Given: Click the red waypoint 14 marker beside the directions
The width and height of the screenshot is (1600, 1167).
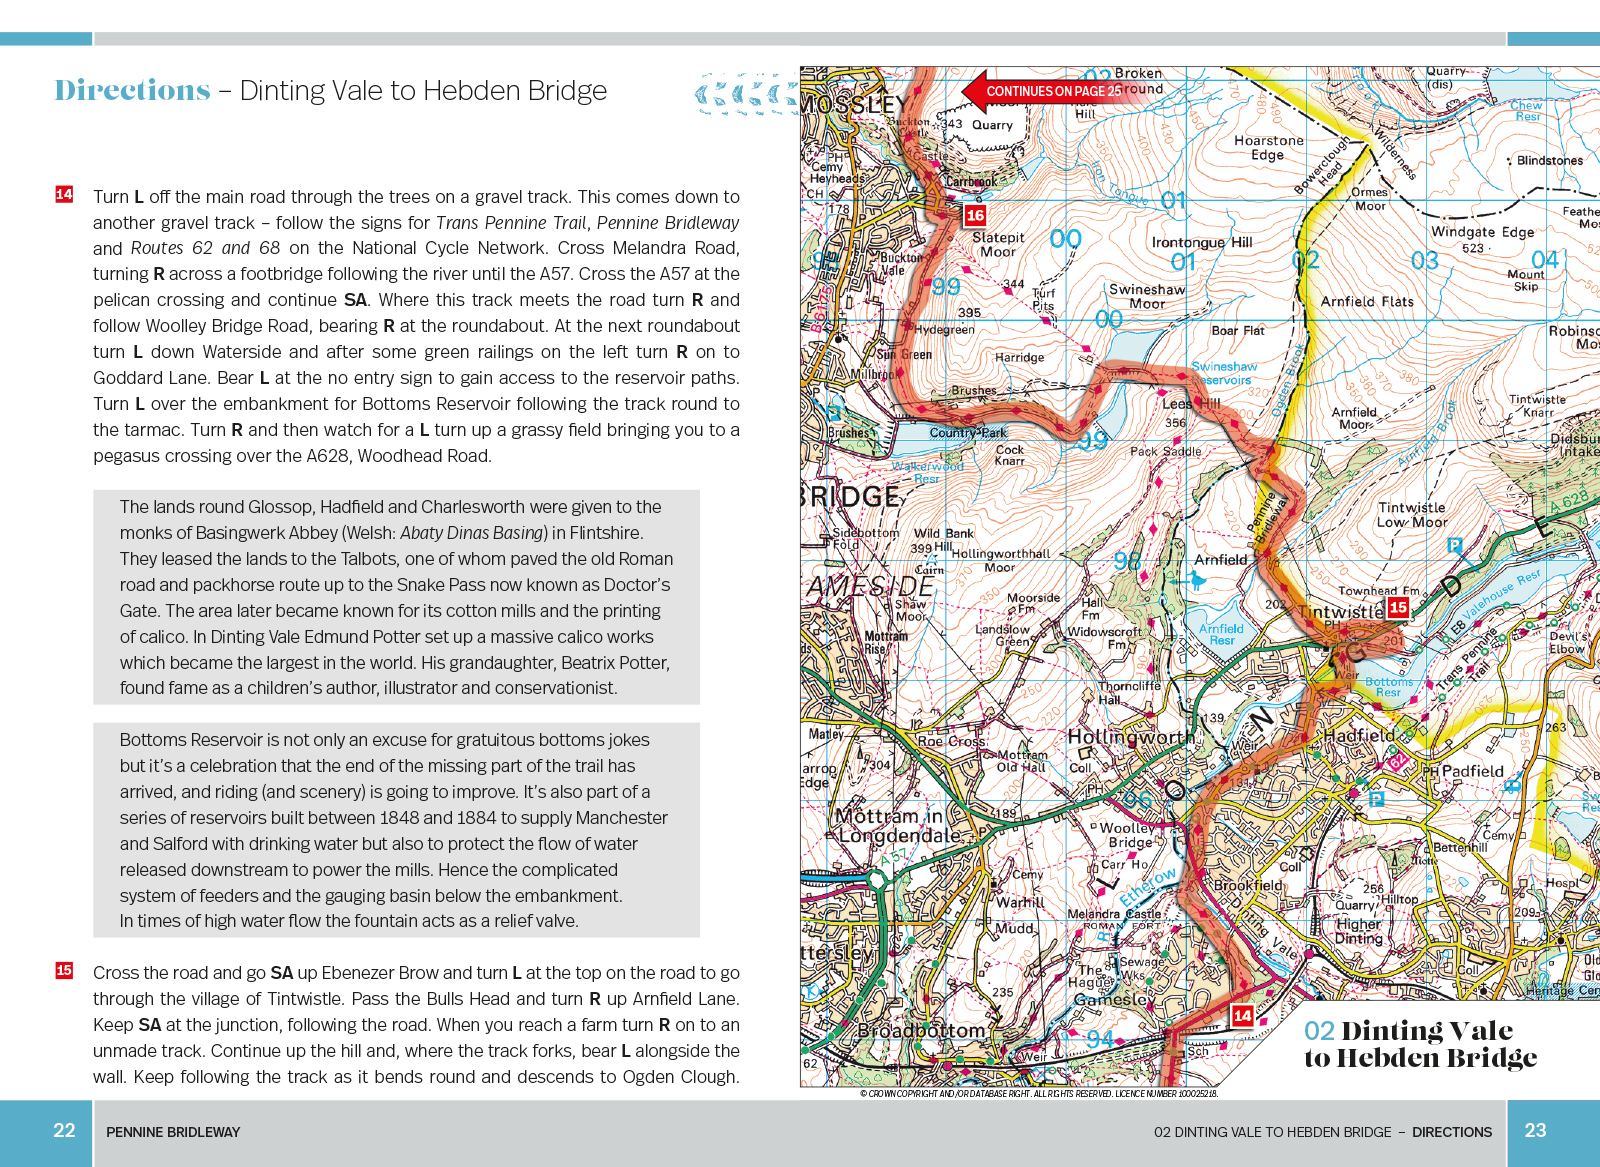Looking at the screenshot, I should point(64,194).
